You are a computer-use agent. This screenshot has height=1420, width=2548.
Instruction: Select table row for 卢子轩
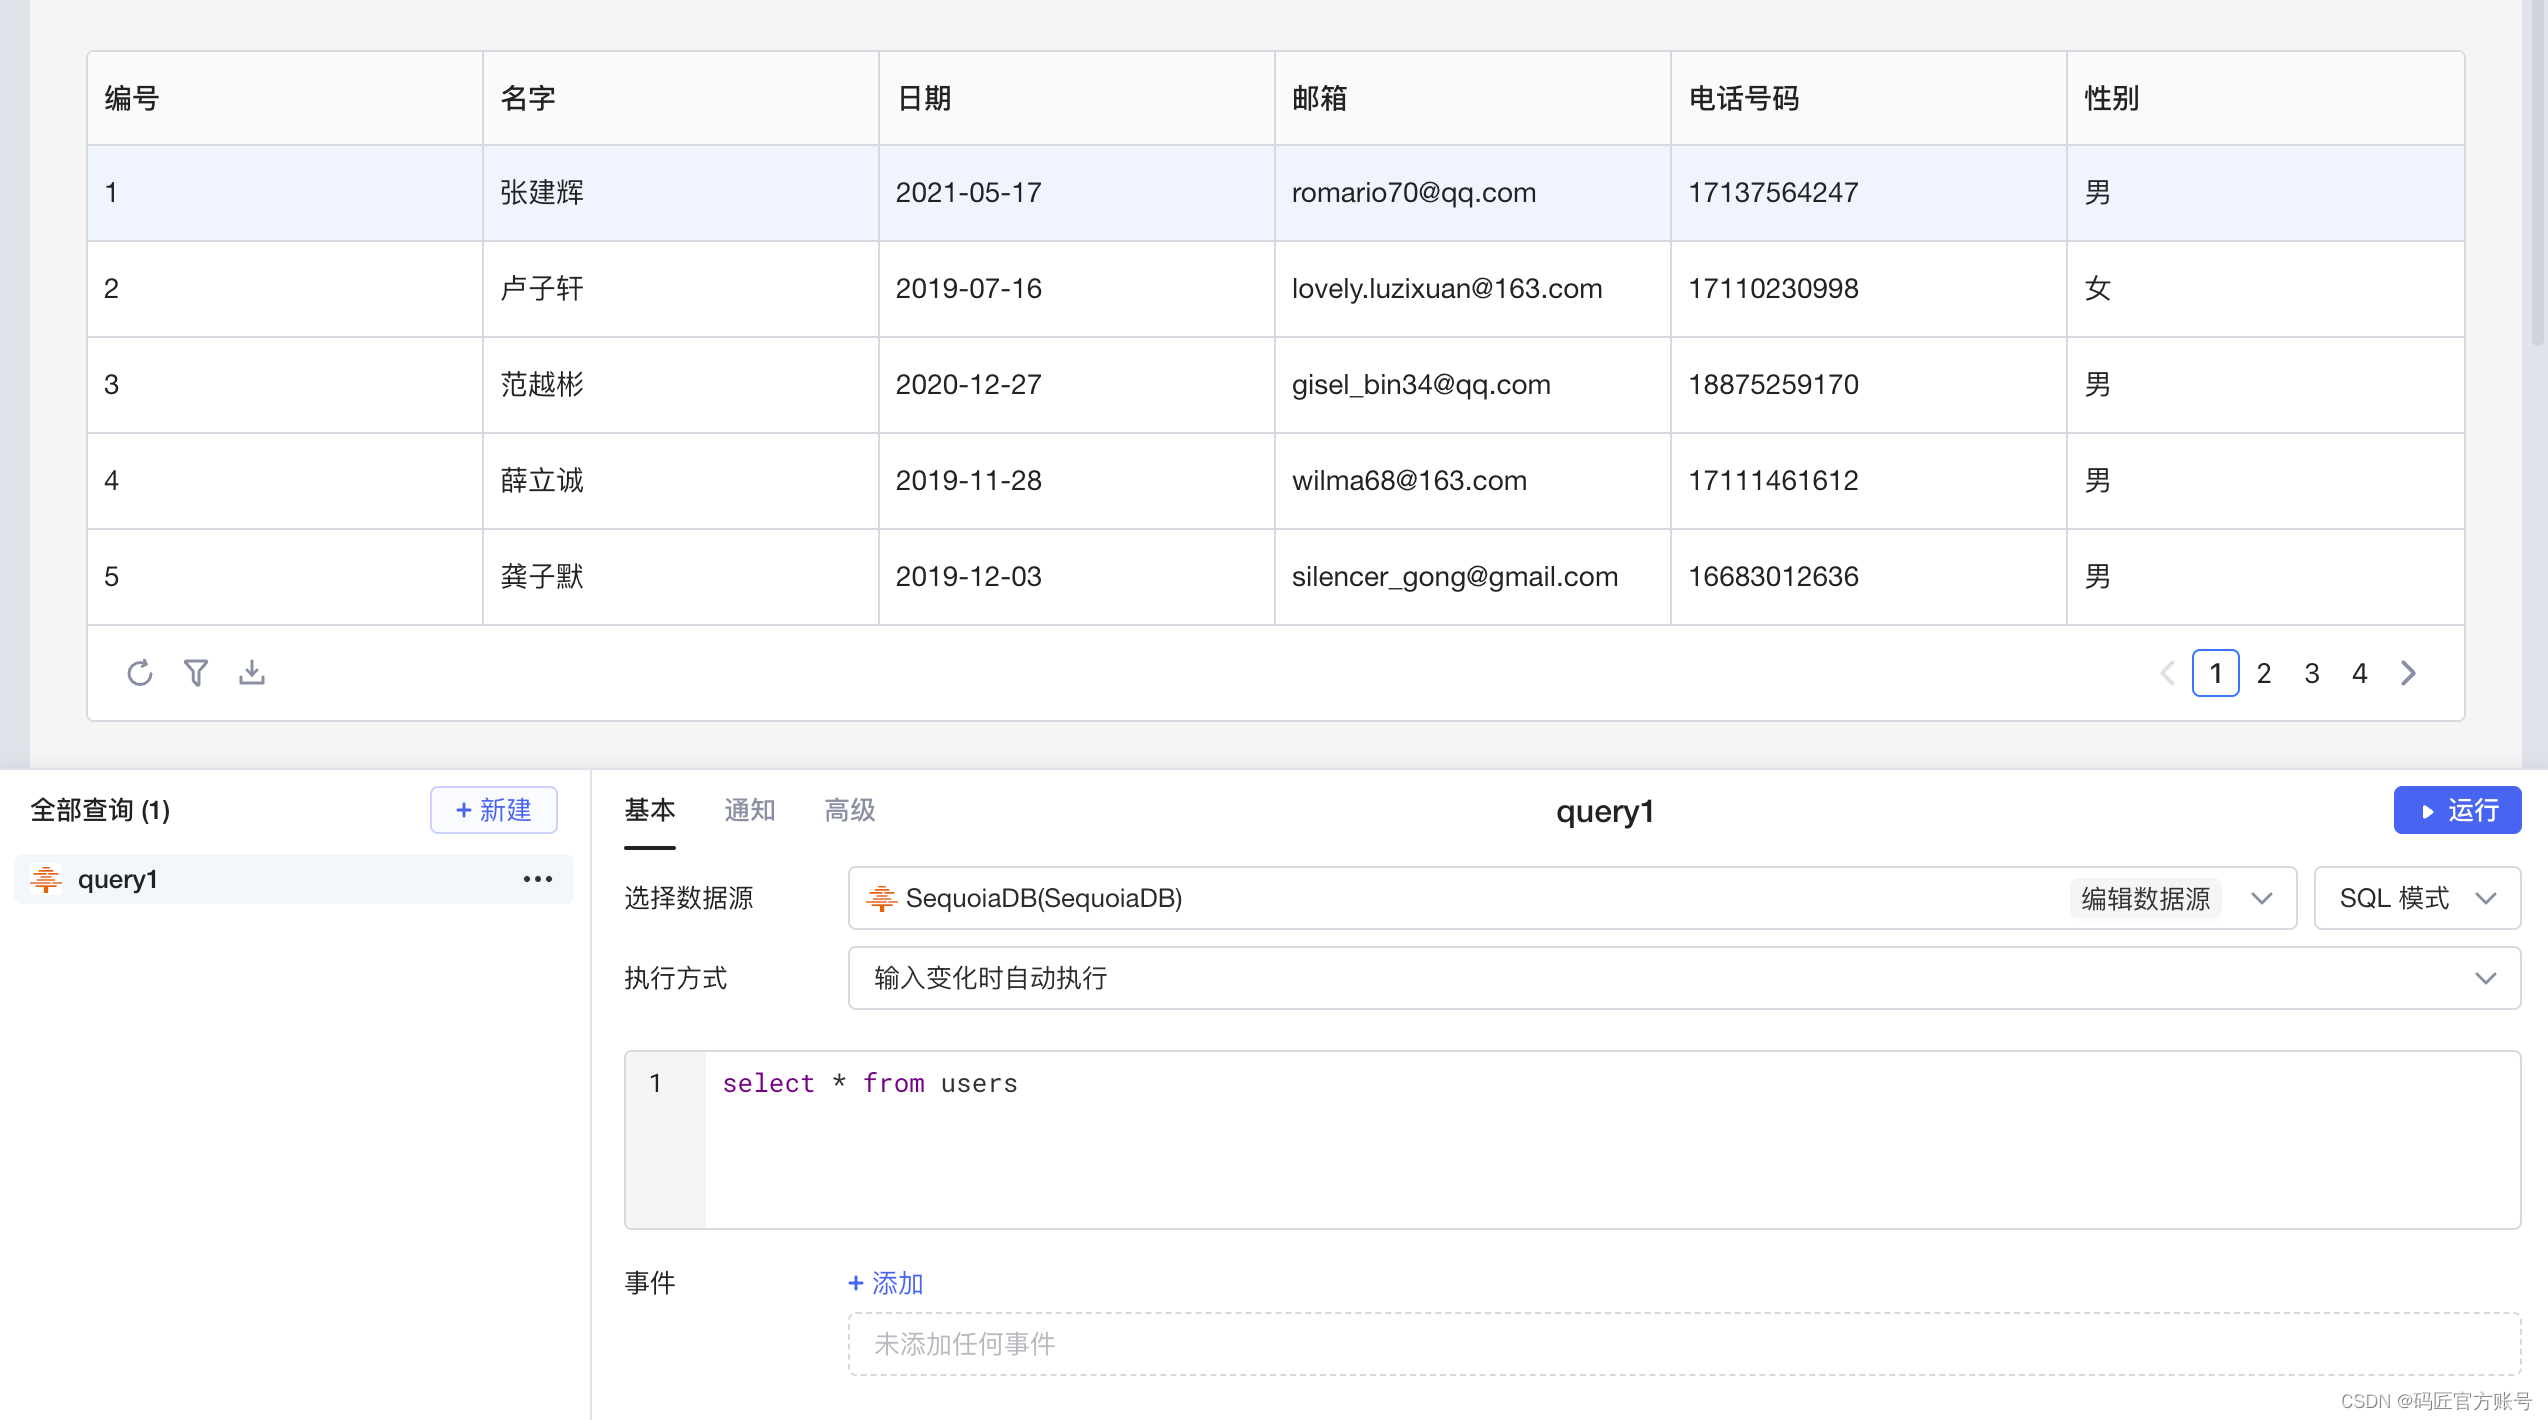pyautogui.click(x=541, y=289)
